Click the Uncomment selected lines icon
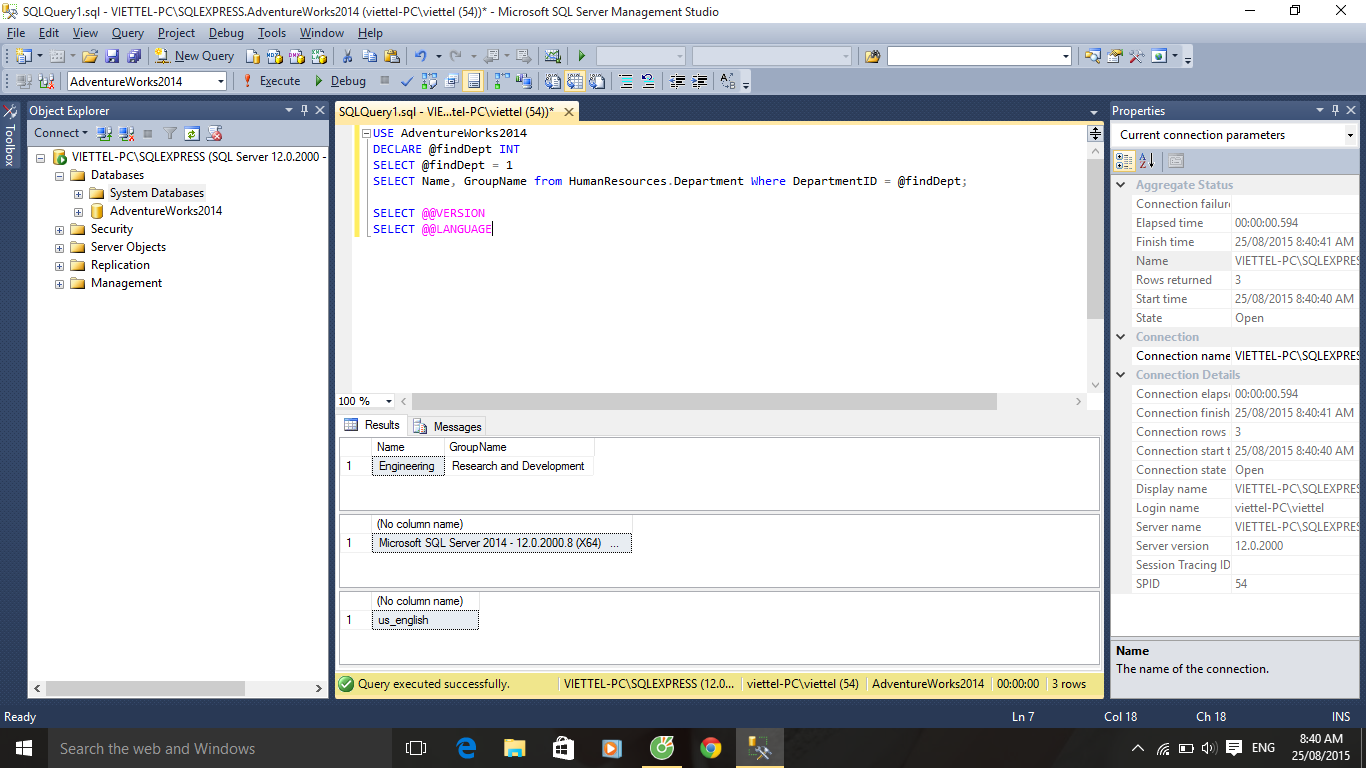The image size is (1366, 768). [x=648, y=81]
